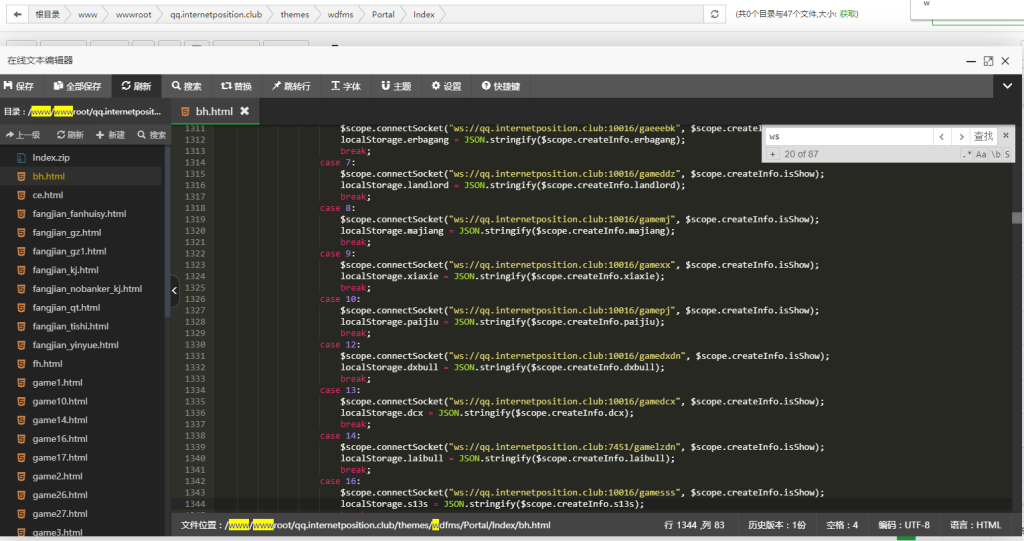
Task: Click the find input field containing 'ws'
Action: click(x=848, y=136)
